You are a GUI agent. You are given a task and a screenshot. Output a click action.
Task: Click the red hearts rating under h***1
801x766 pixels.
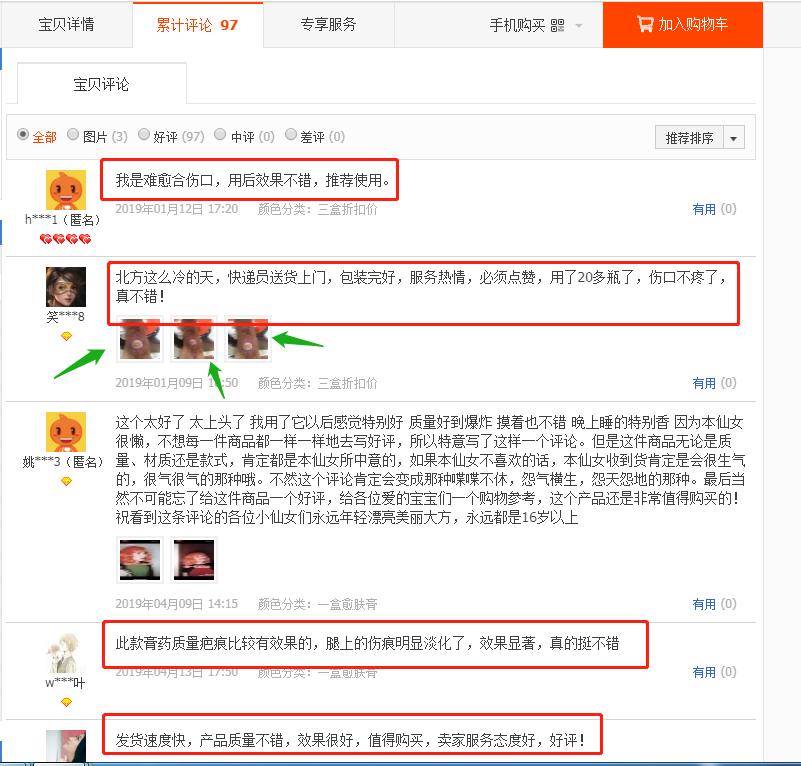[x=65, y=239]
